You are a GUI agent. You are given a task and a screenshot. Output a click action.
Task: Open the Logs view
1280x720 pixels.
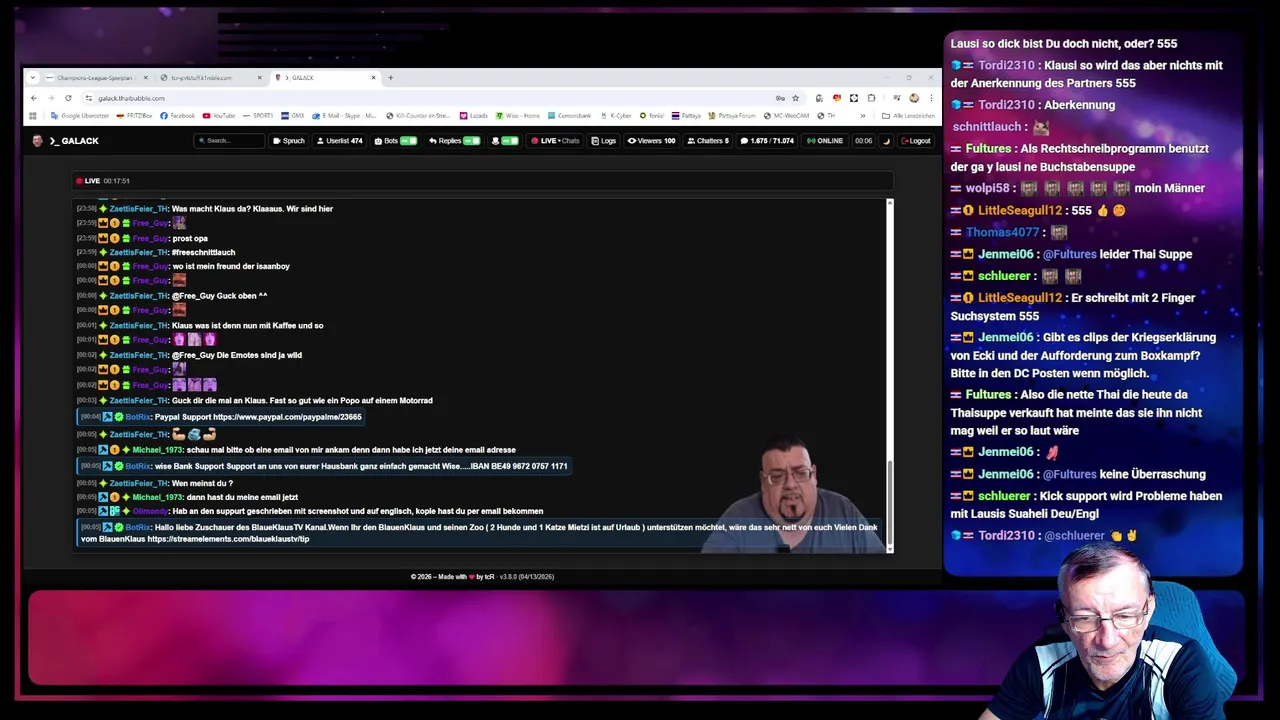coord(604,141)
